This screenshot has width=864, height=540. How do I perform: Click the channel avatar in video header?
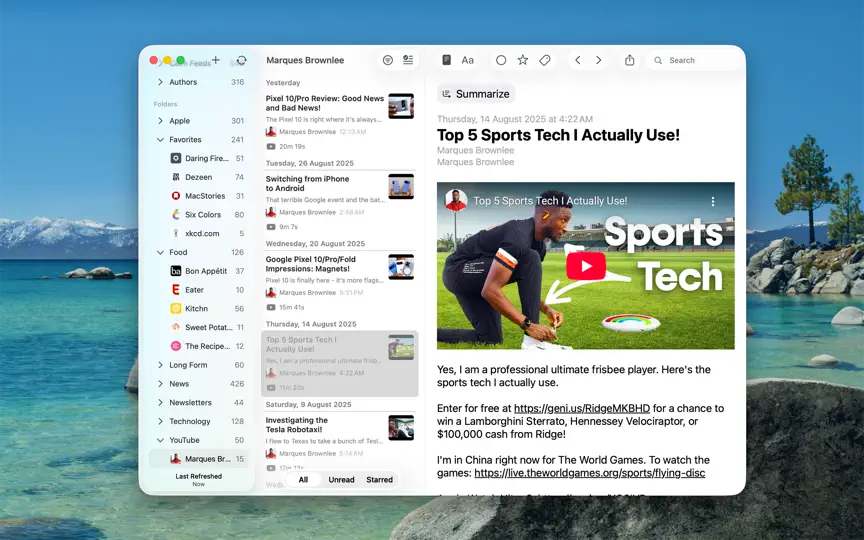point(456,201)
